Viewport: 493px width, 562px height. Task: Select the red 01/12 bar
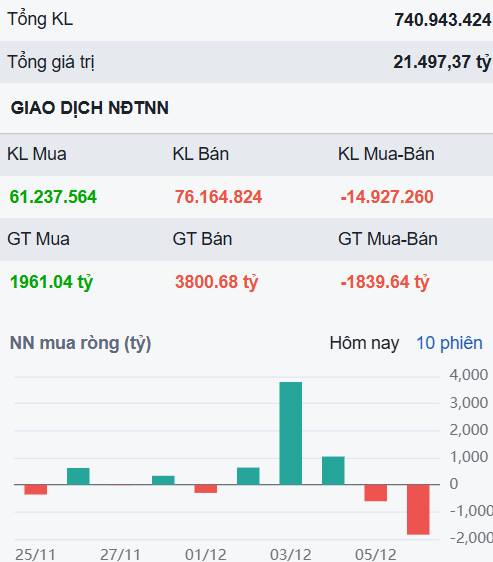click(x=206, y=489)
